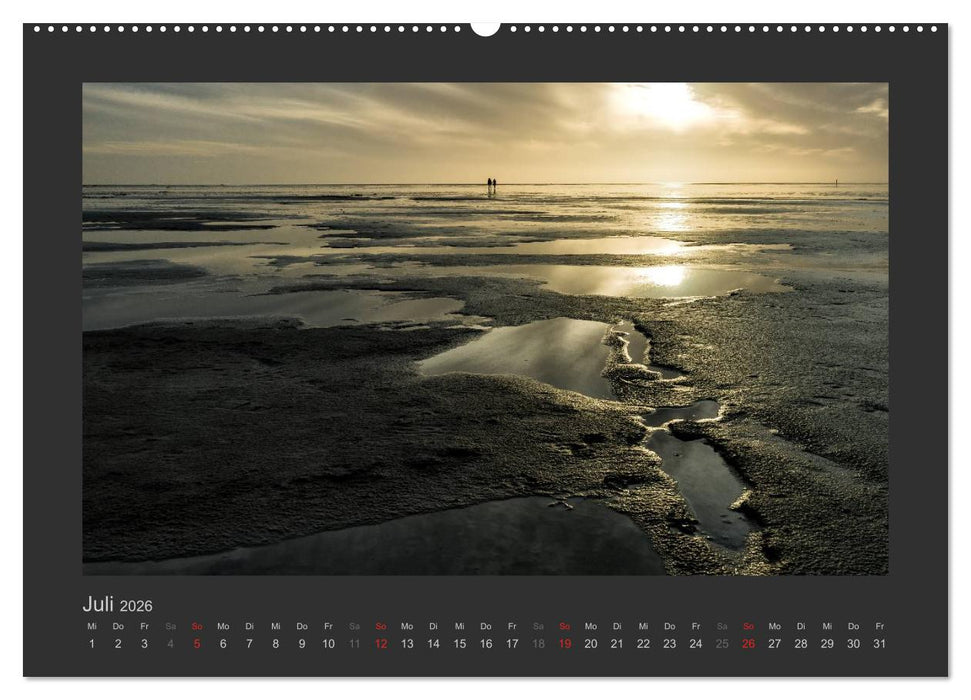Click the weekday label Mo above date 6
This screenshot has width=971, height=700.
[224, 628]
